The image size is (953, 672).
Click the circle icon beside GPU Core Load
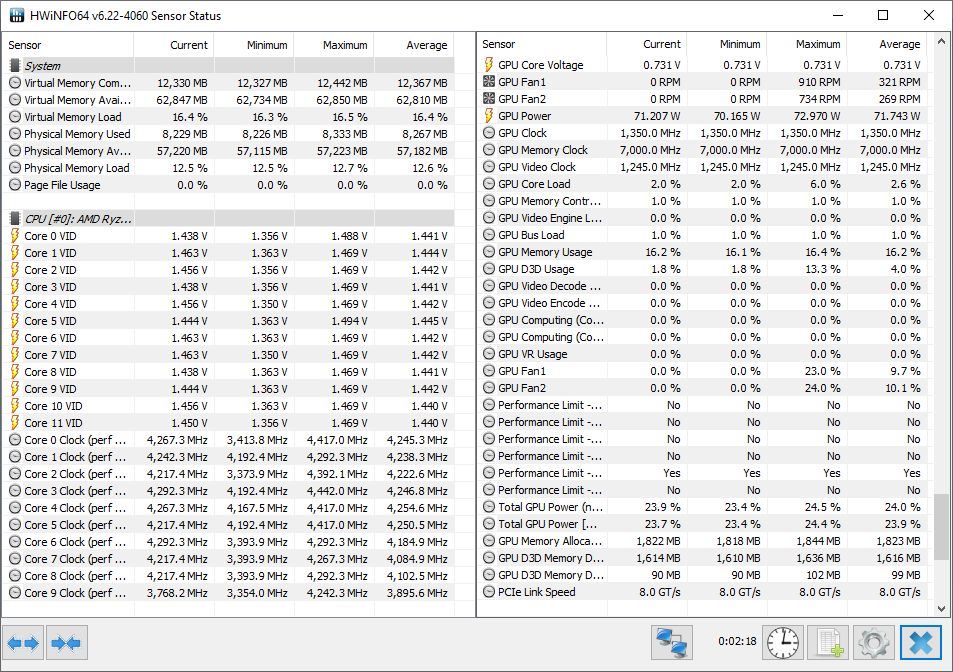point(489,183)
